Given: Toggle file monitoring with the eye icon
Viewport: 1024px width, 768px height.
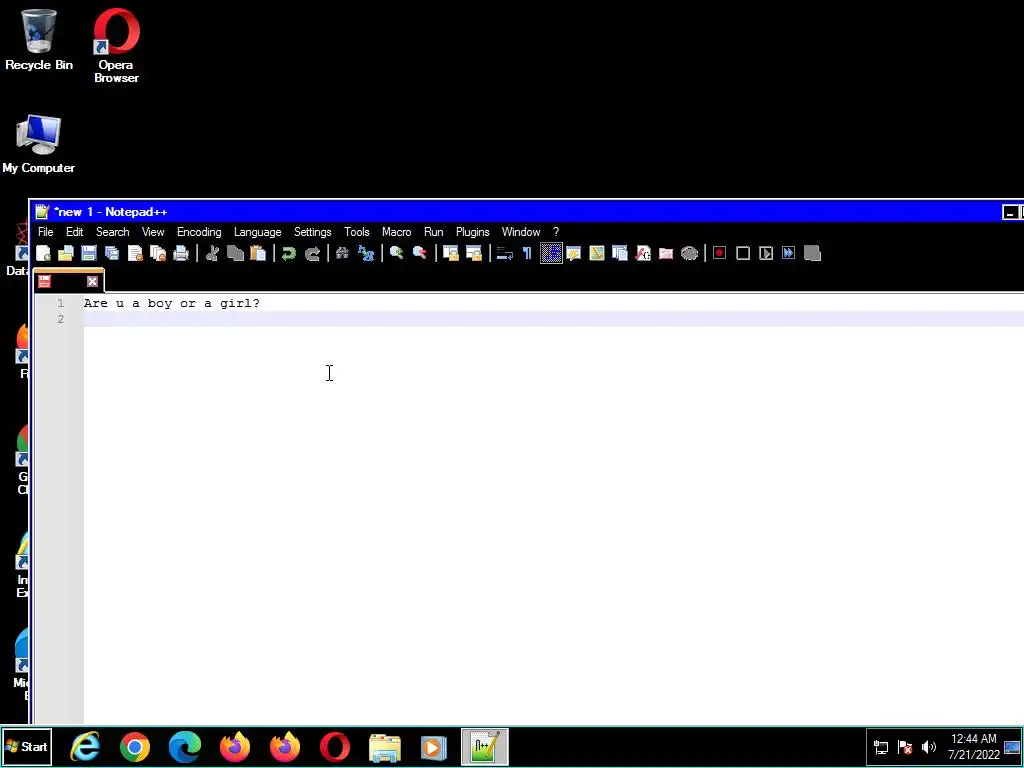Looking at the screenshot, I should [x=690, y=253].
